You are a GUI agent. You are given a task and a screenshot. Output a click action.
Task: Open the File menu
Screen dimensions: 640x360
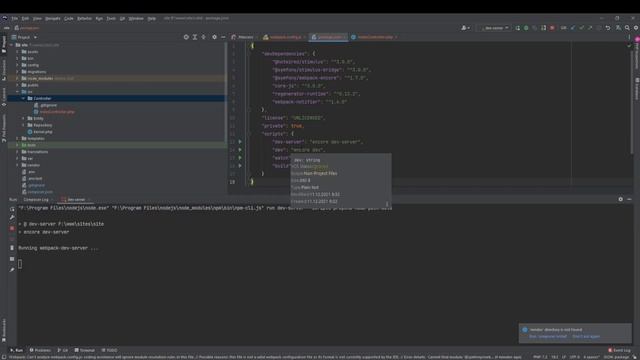pos(14,18)
